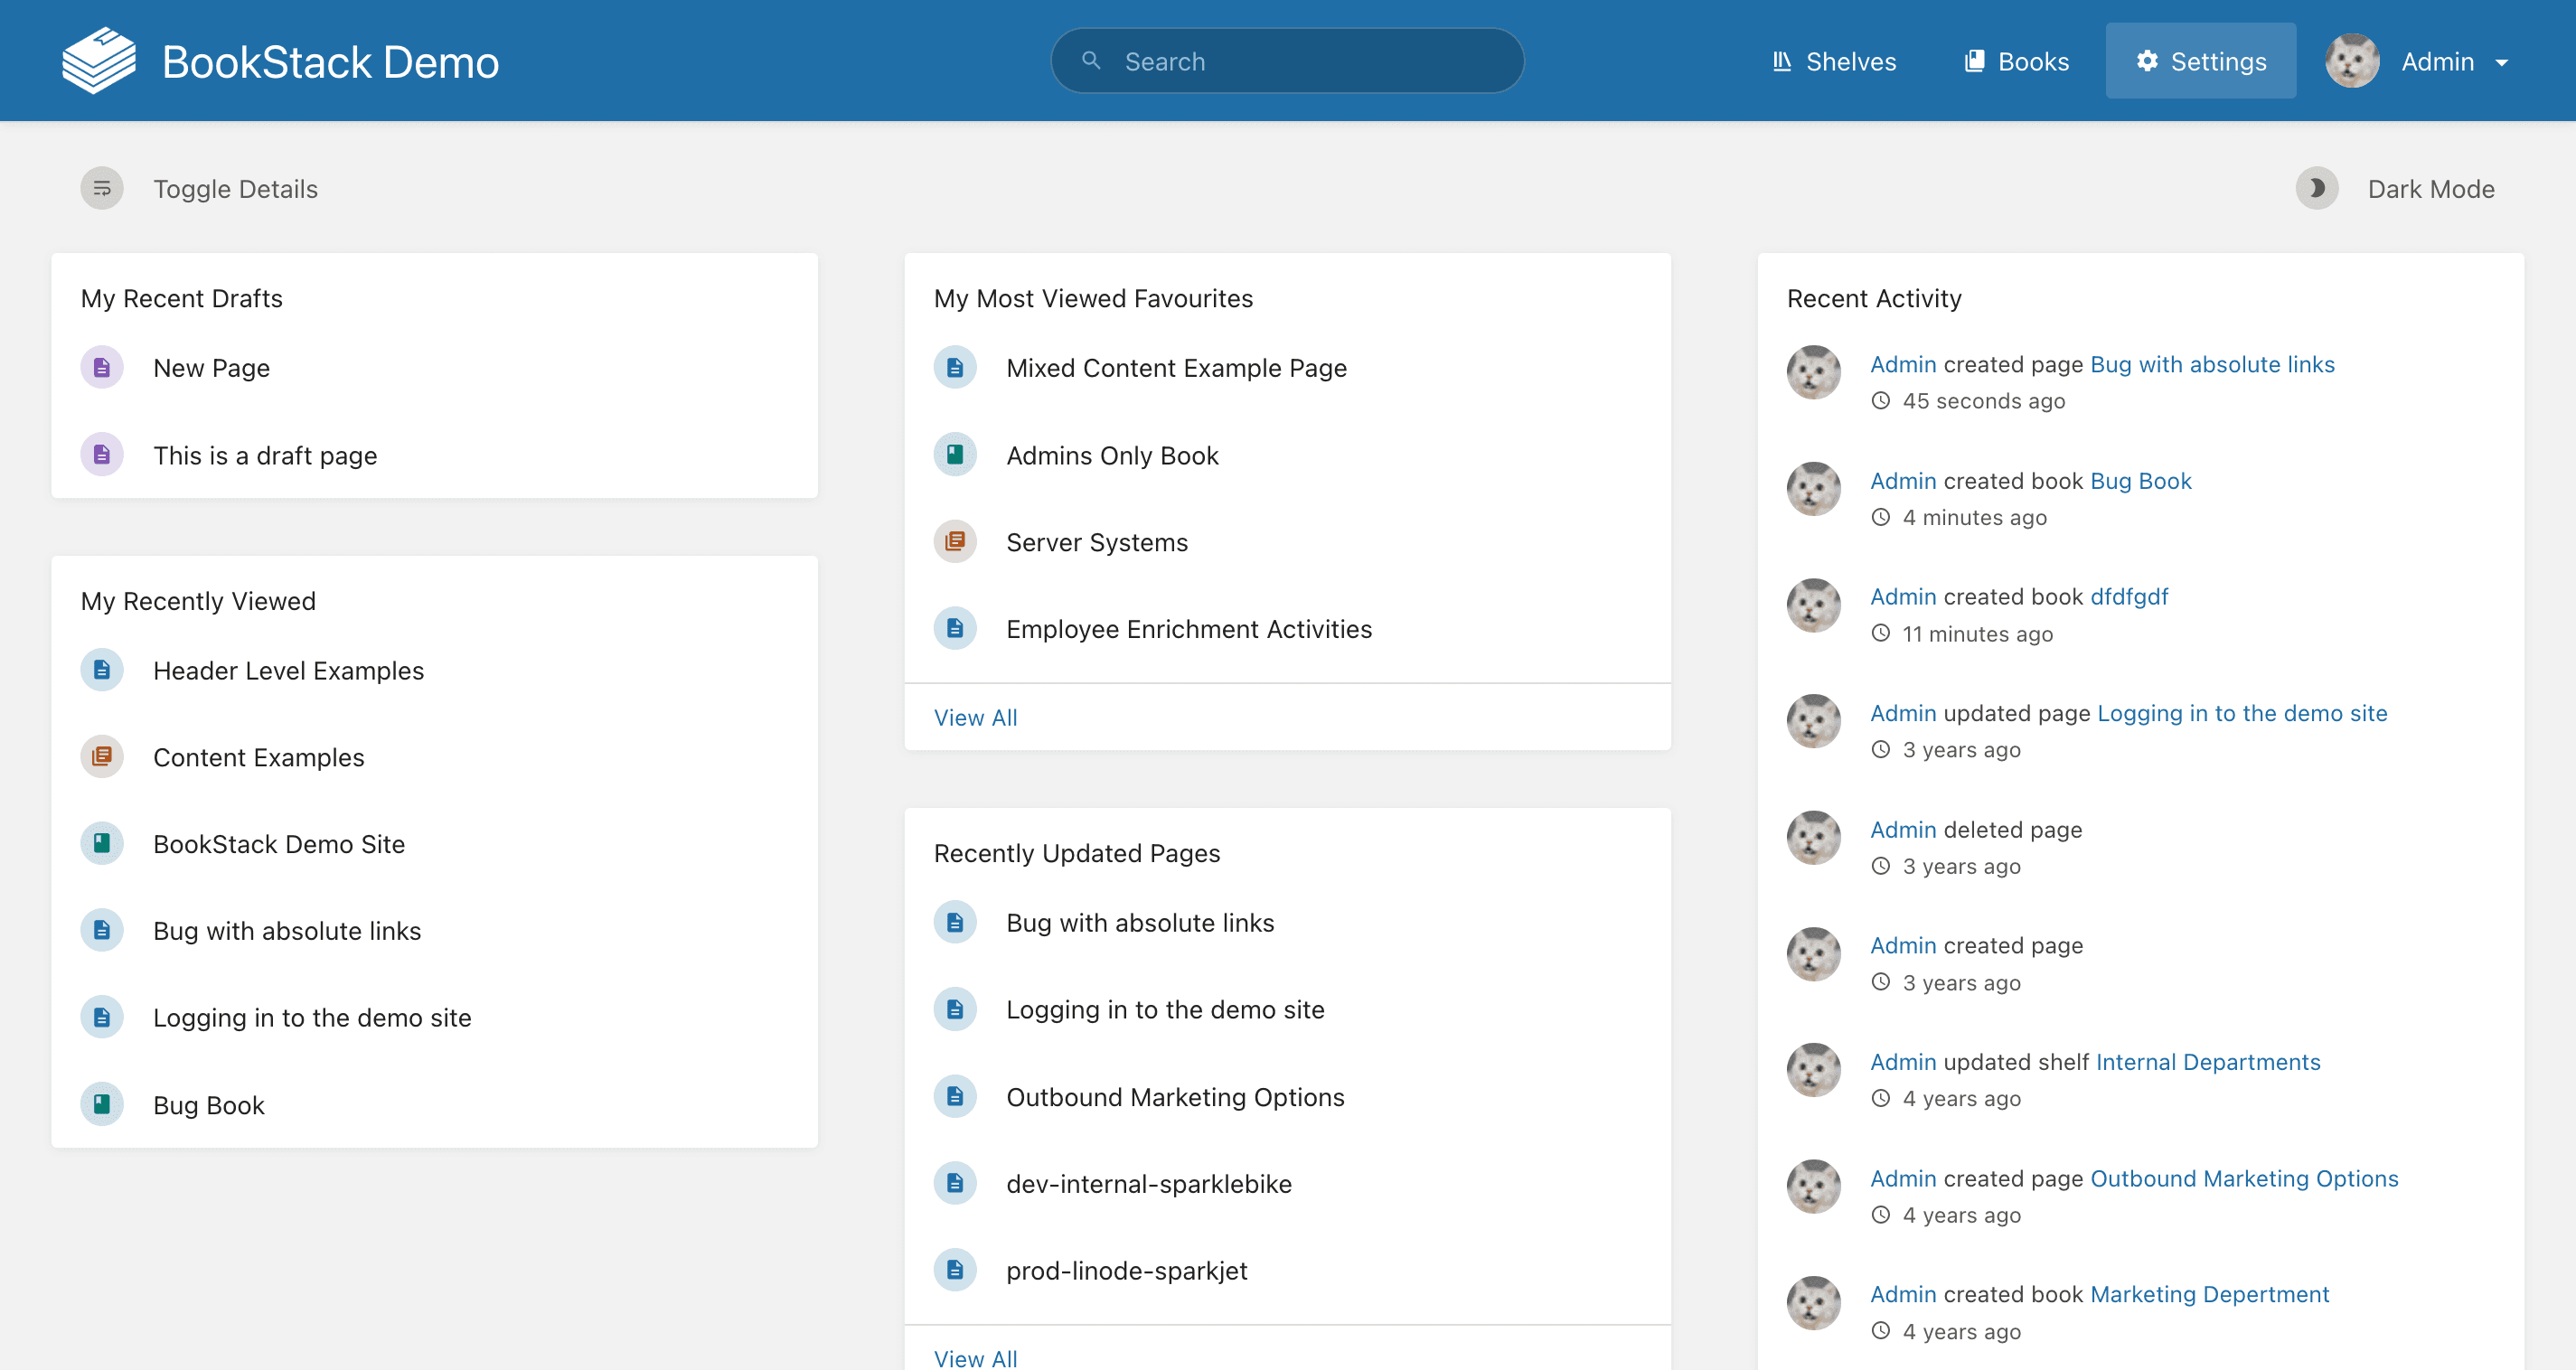Open the New Page draft
The width and height of the screenshot is (2576, 1370).
click(x=211, y=368)
